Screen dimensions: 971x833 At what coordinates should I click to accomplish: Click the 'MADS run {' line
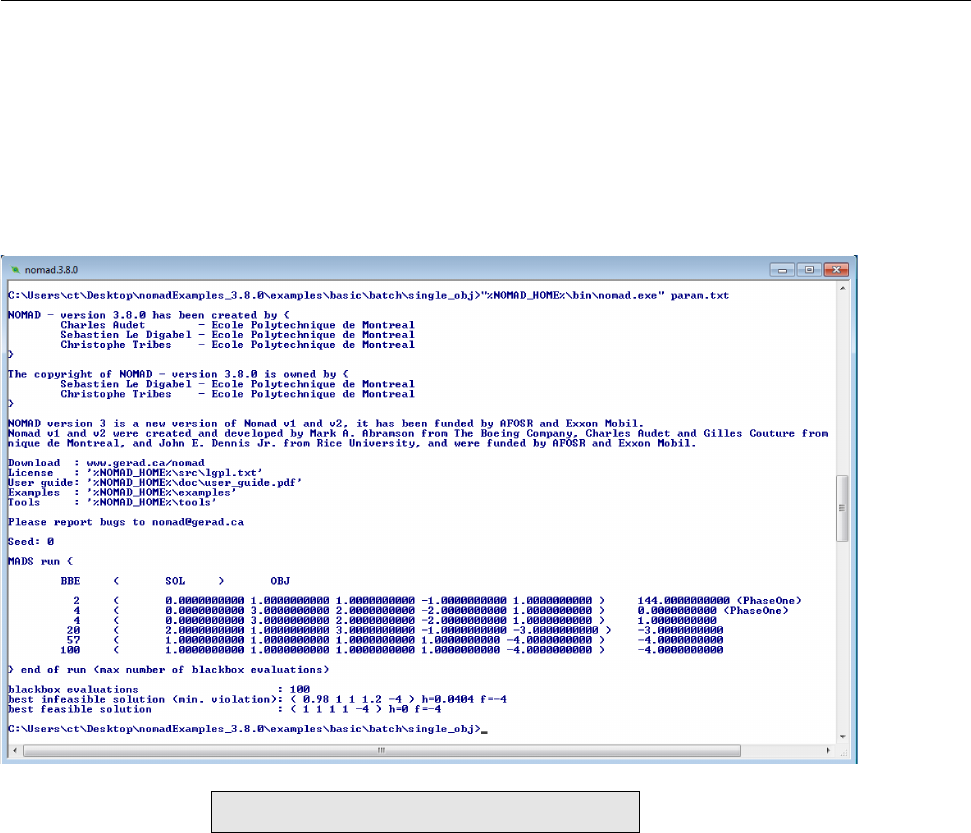[40, 561]
